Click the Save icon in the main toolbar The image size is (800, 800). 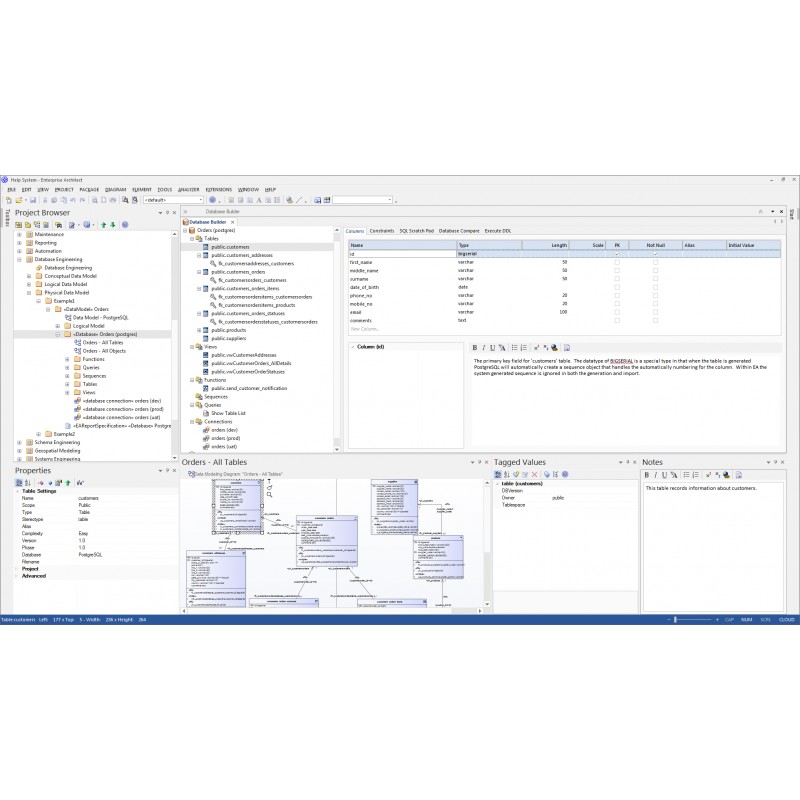click(x=34, y=200)
